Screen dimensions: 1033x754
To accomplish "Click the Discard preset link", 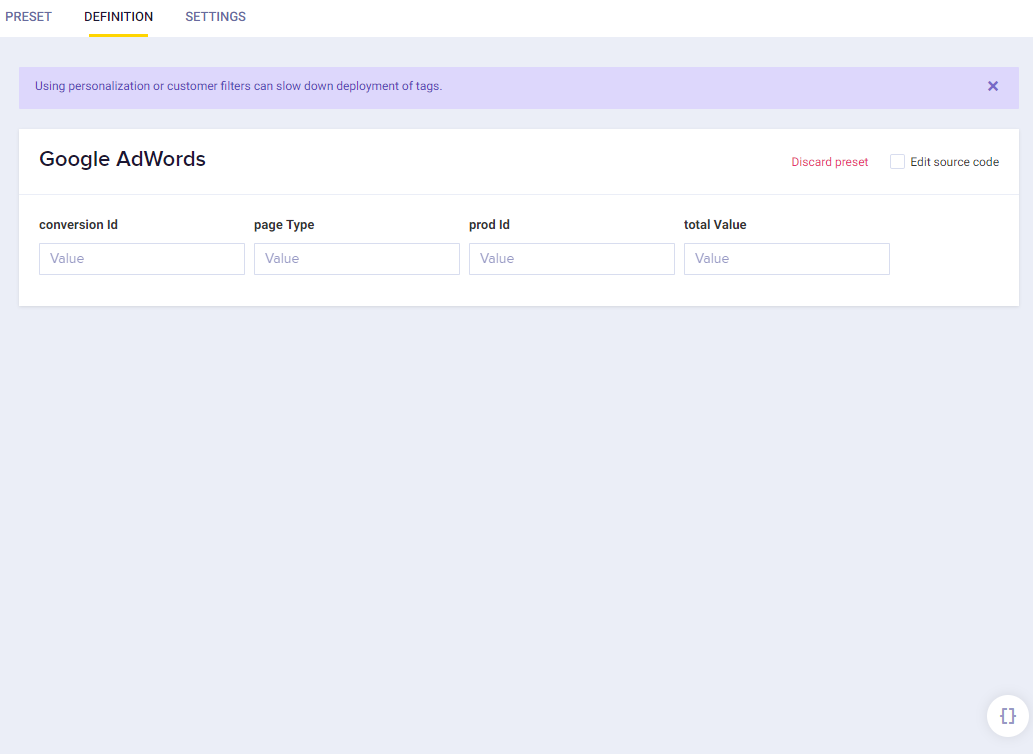I will (x=829, y=162).
